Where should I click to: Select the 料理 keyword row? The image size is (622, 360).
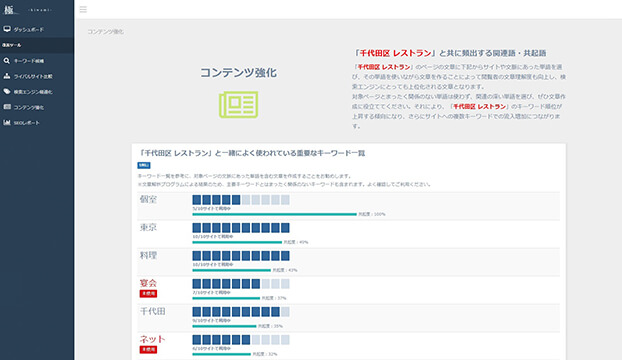(348, 262)
